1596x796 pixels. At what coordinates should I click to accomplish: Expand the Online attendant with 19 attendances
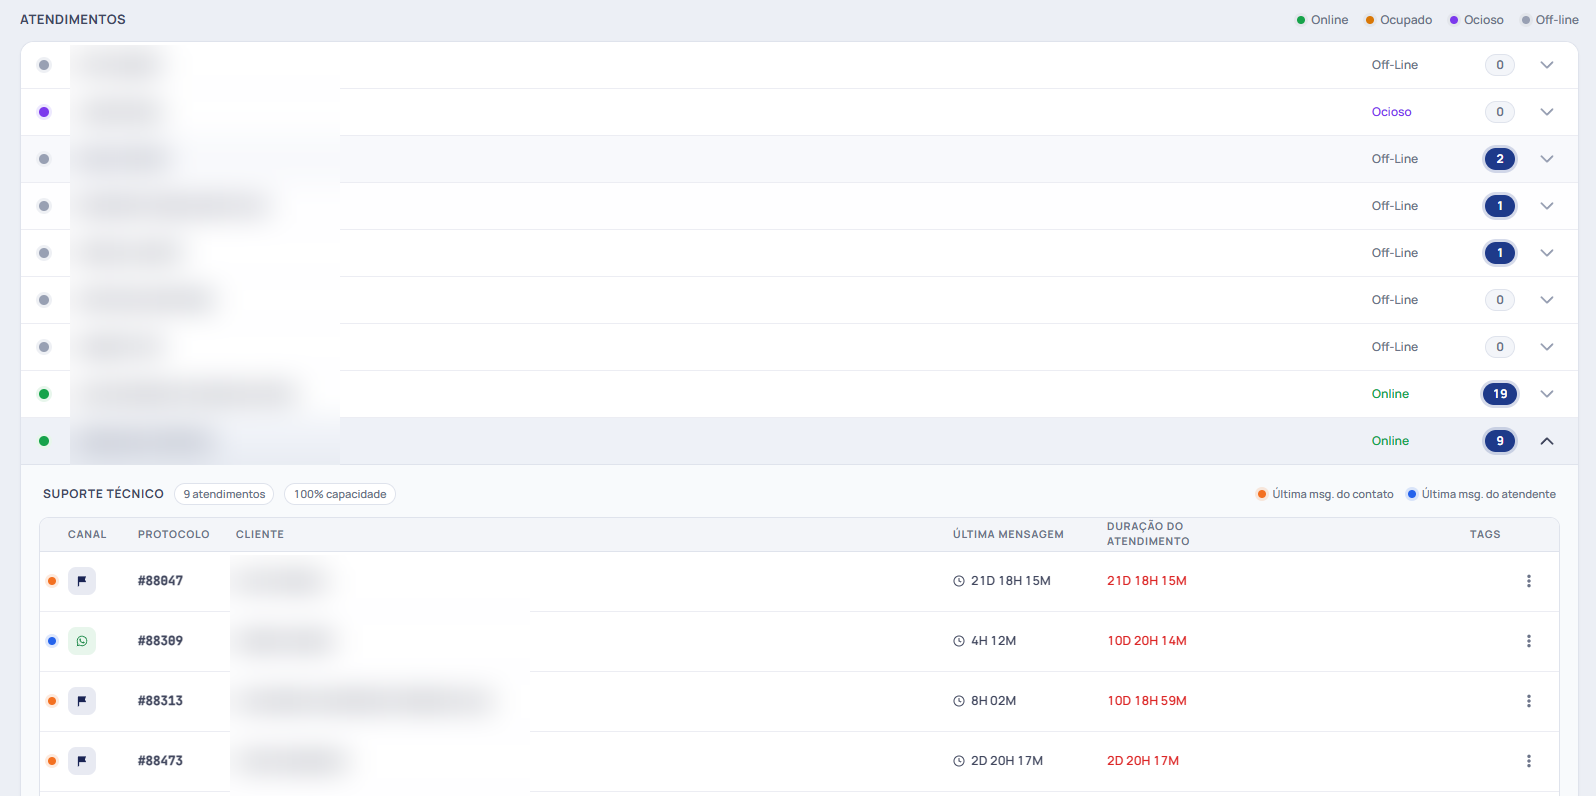(x=1547, y=394)
